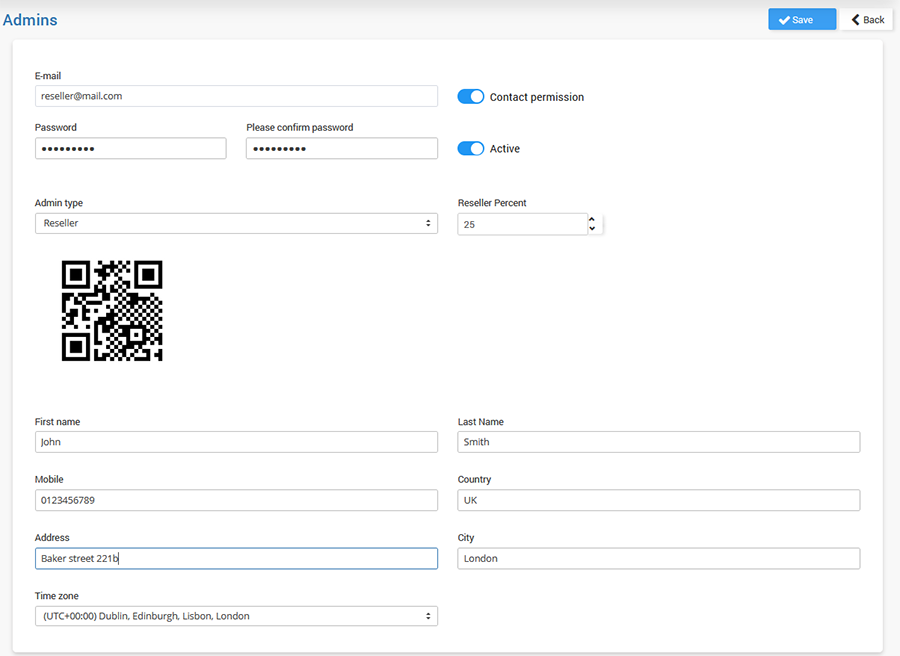Open the Admin type dropdown
The image size is (900, 656).
(236, 223)
